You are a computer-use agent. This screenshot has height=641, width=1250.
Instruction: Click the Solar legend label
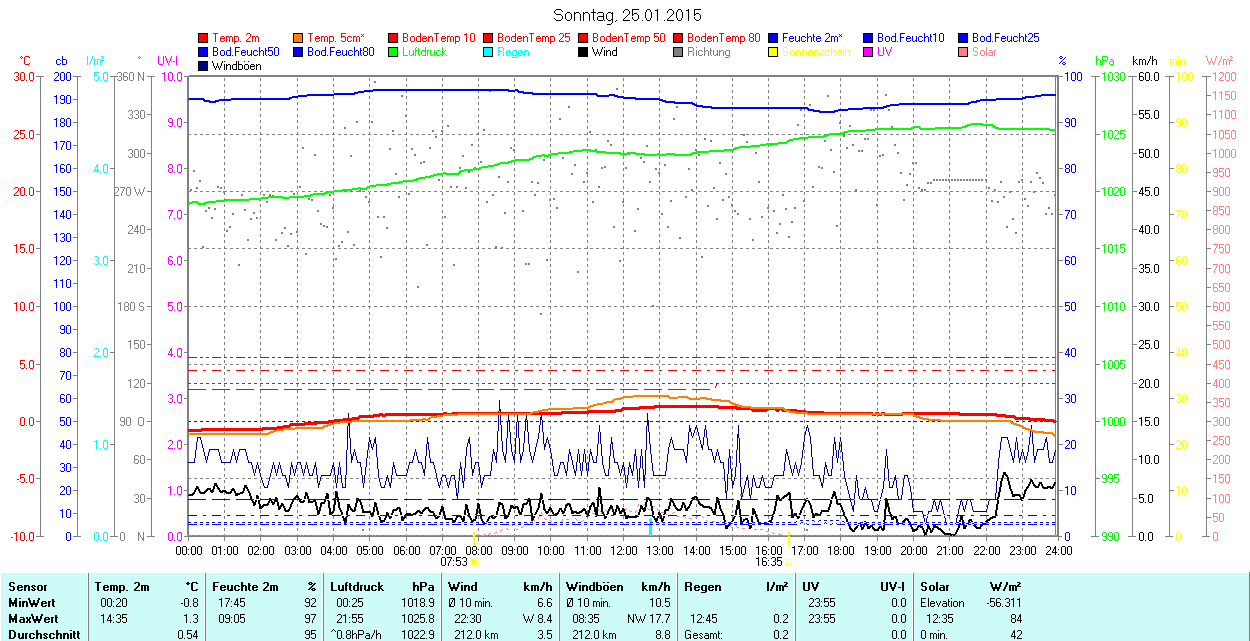(984, 52)
